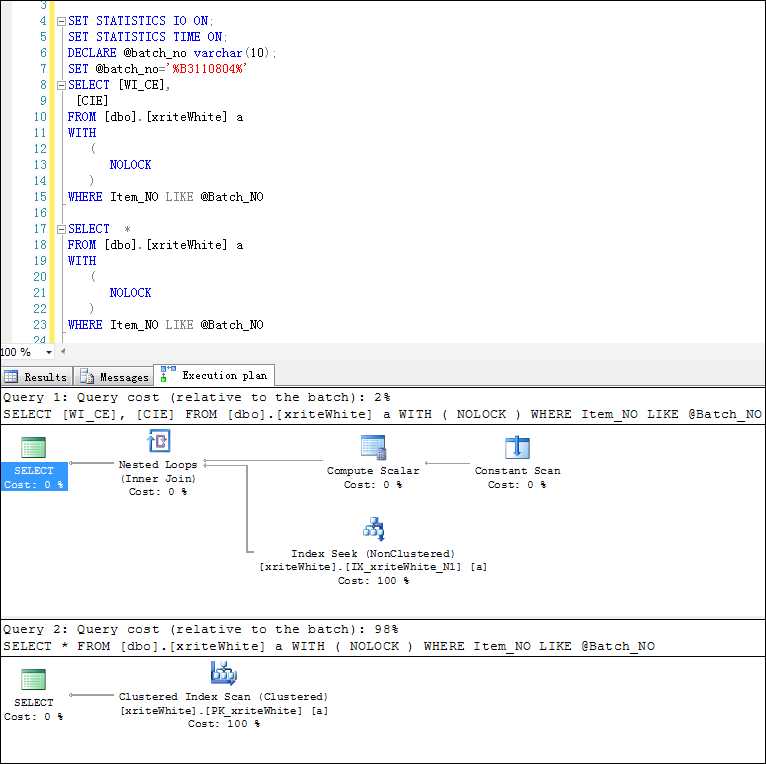Switch to the Results tab

click(36, 377)
